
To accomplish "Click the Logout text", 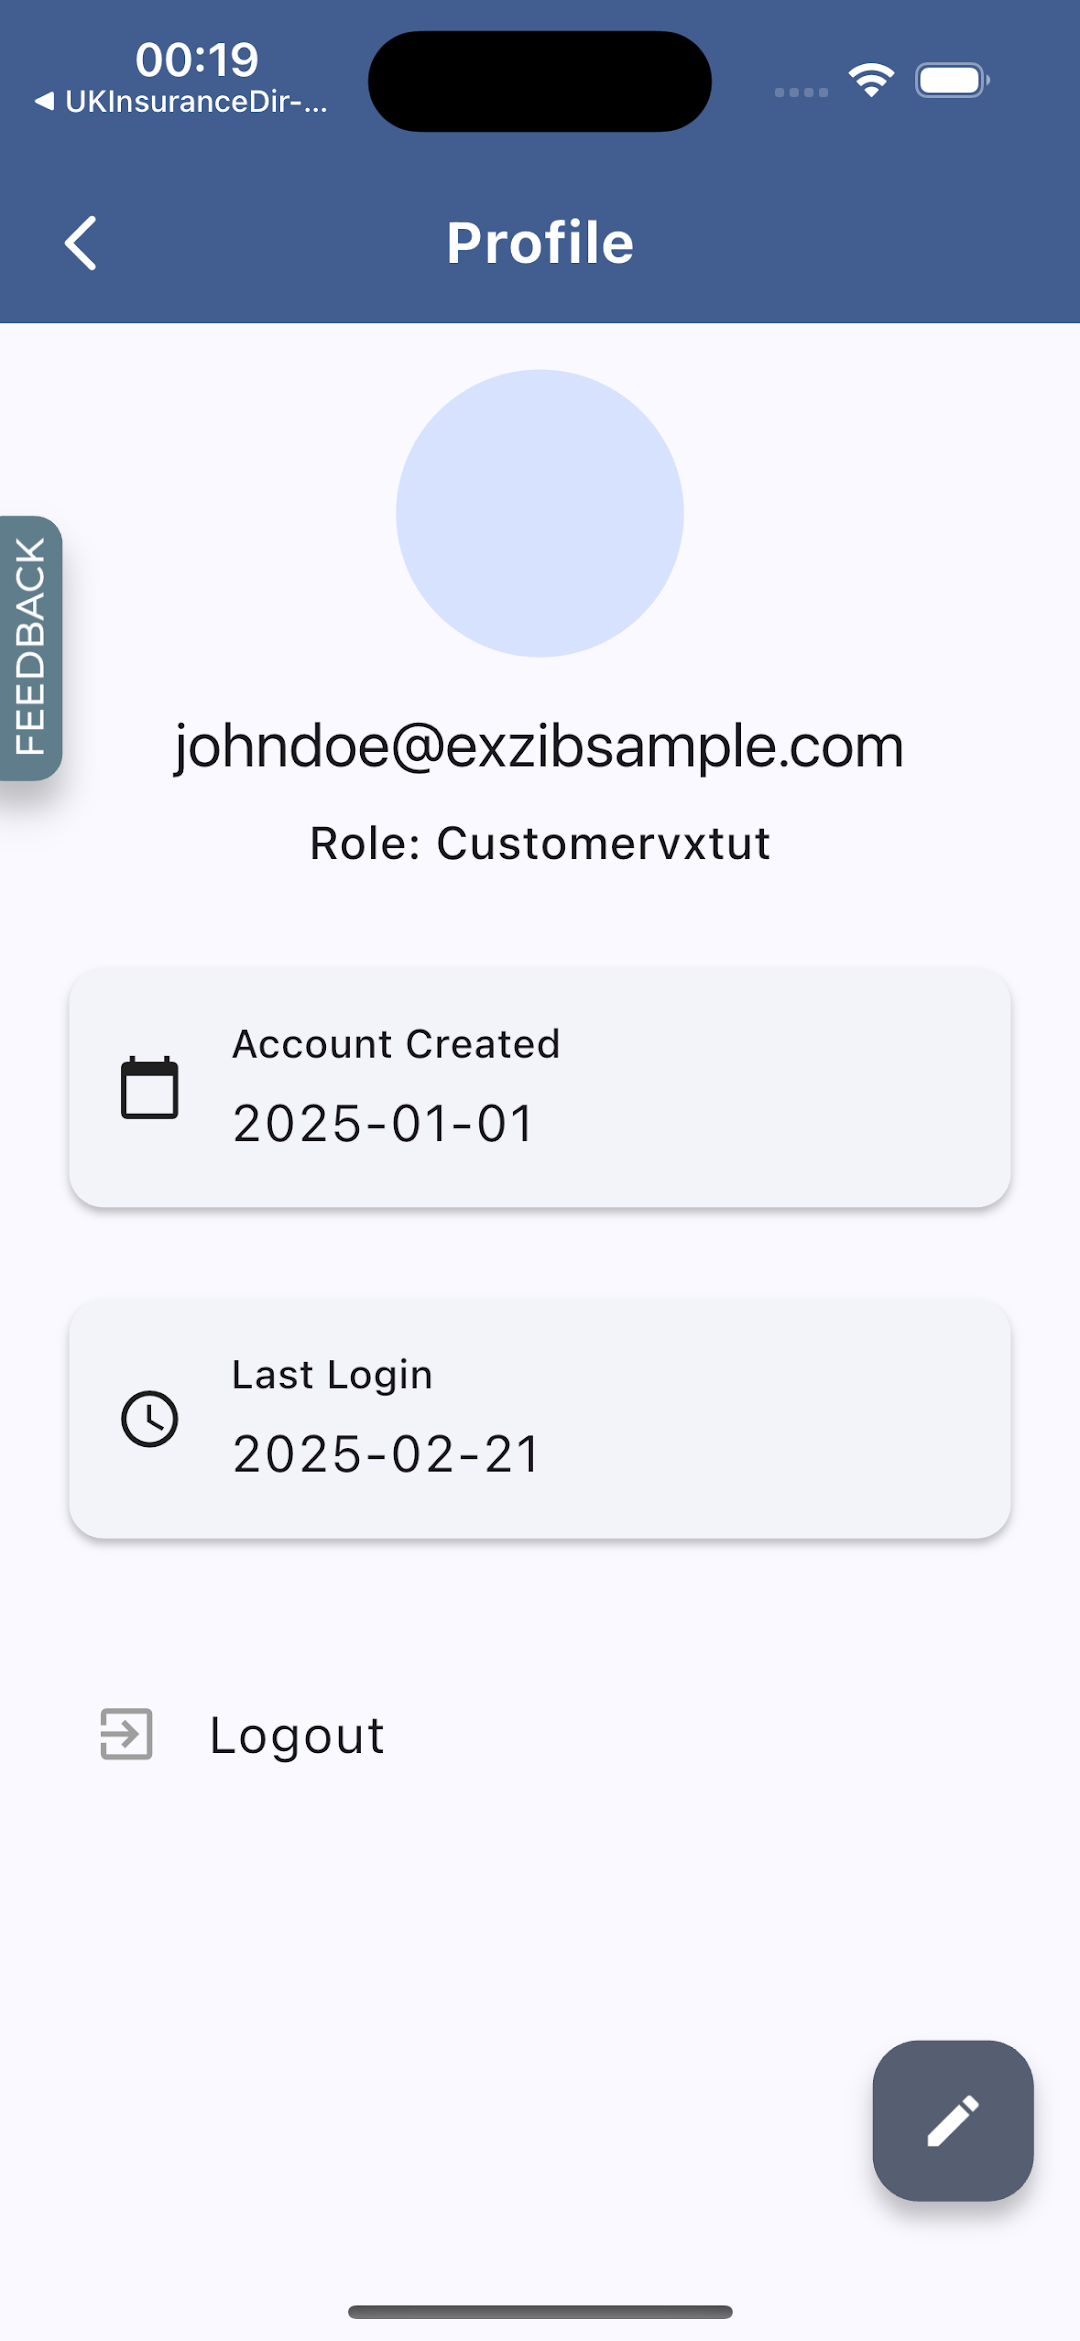I will tap(297, 1735).
